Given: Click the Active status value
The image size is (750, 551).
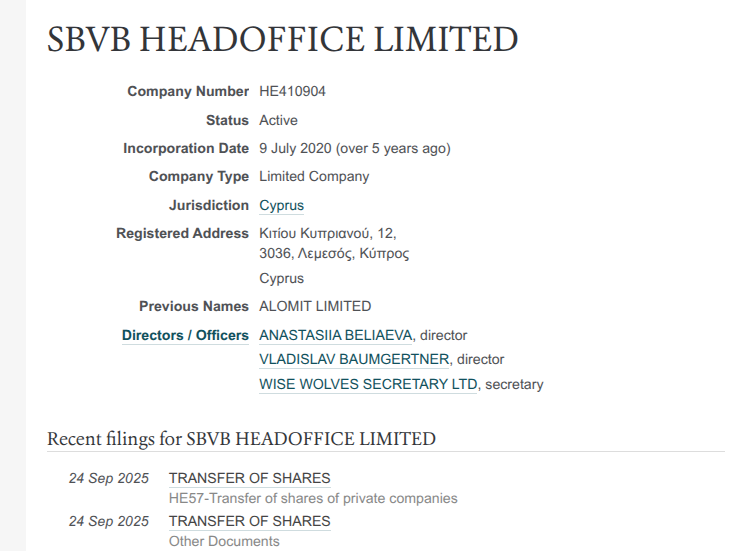Looking at the screenshot, I should pyautogui.click(x=278, y=120).
